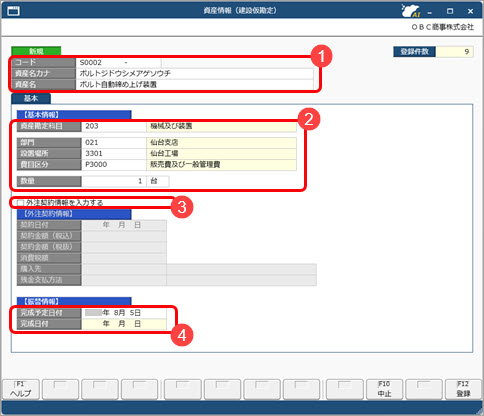Enable 外注契約情報を入力する checkbox

[x=21, y=203]
